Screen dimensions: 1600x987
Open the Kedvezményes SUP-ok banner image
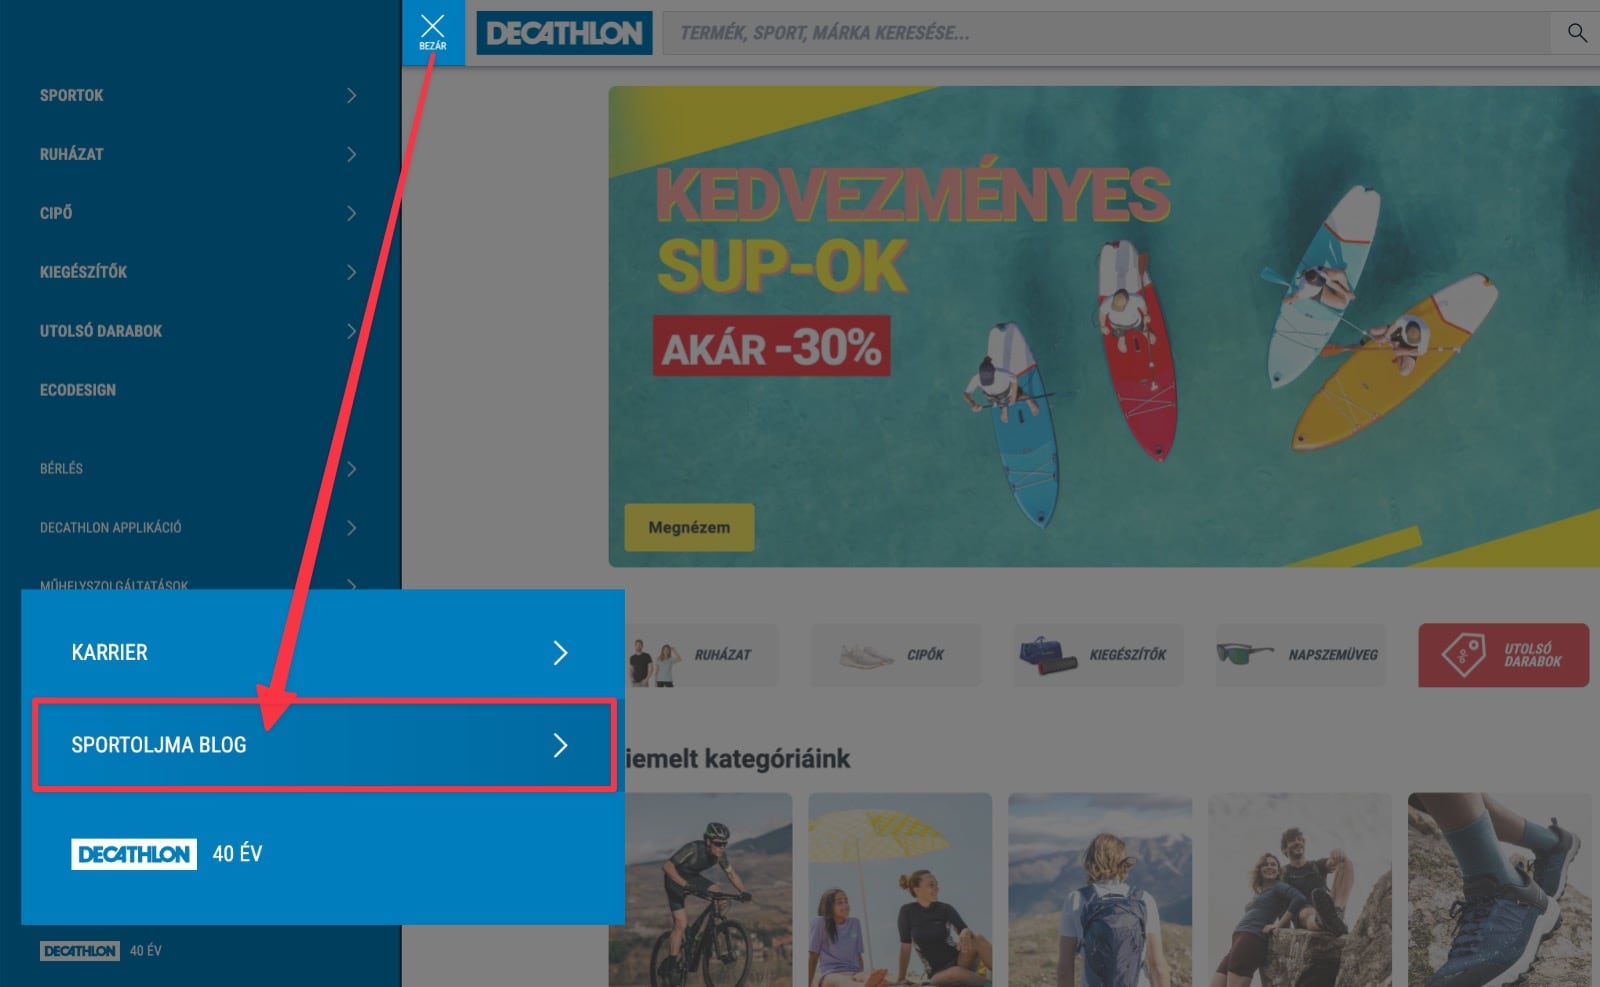click(1104, 326)
